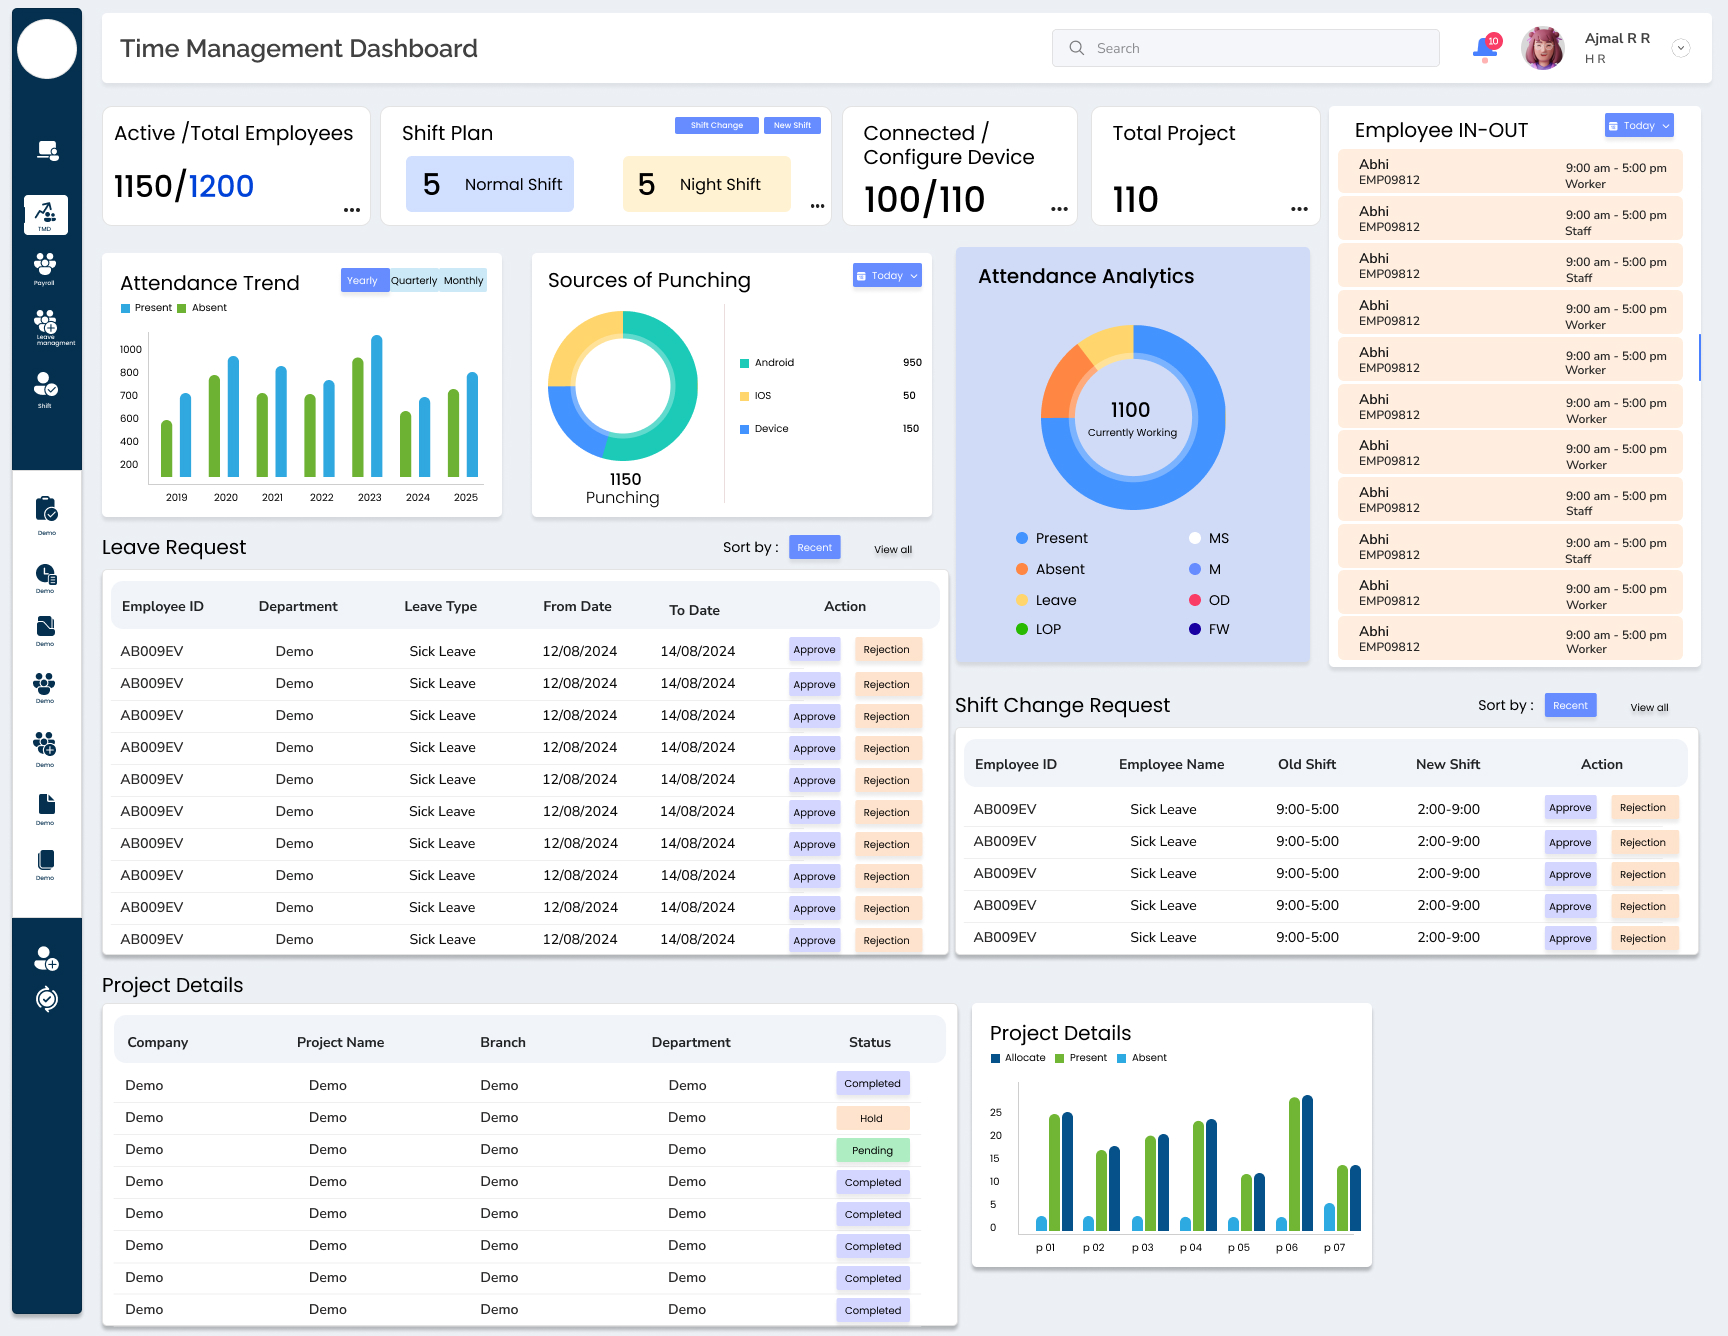Open the Employee IN-OUT Today dropdown
The image size is (1728, 1336).
1639,126
